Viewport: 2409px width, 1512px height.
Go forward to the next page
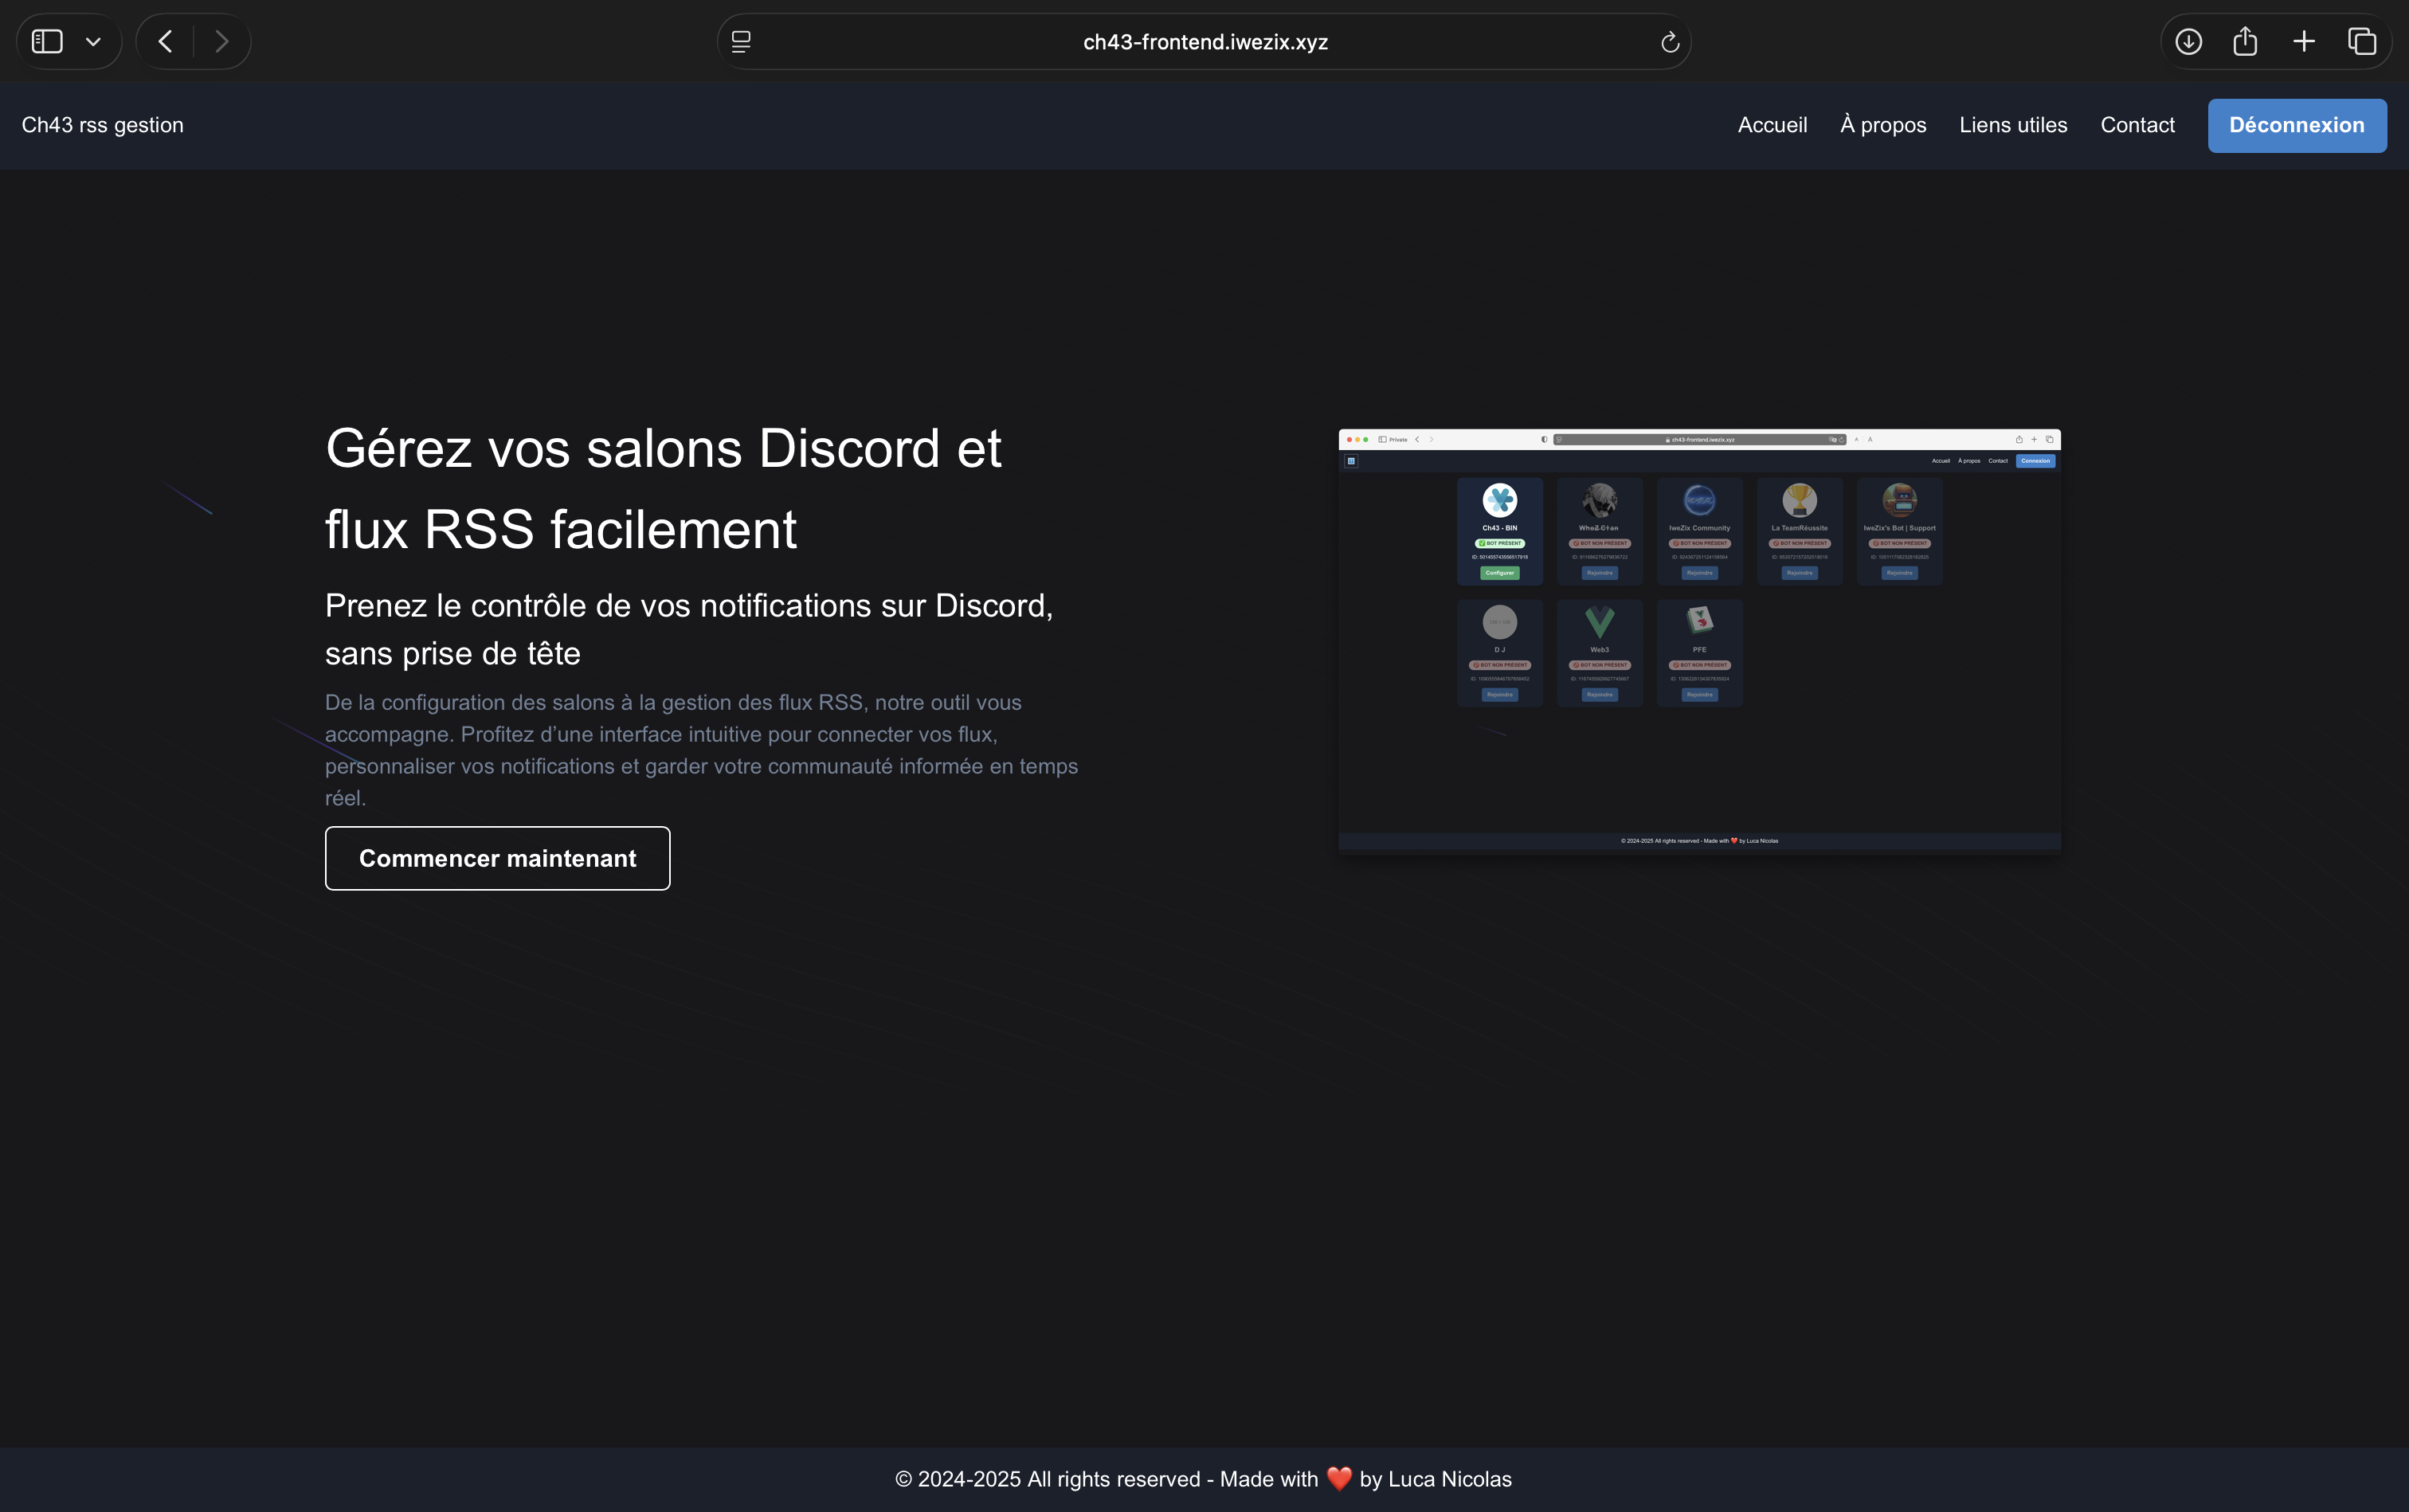222,41
